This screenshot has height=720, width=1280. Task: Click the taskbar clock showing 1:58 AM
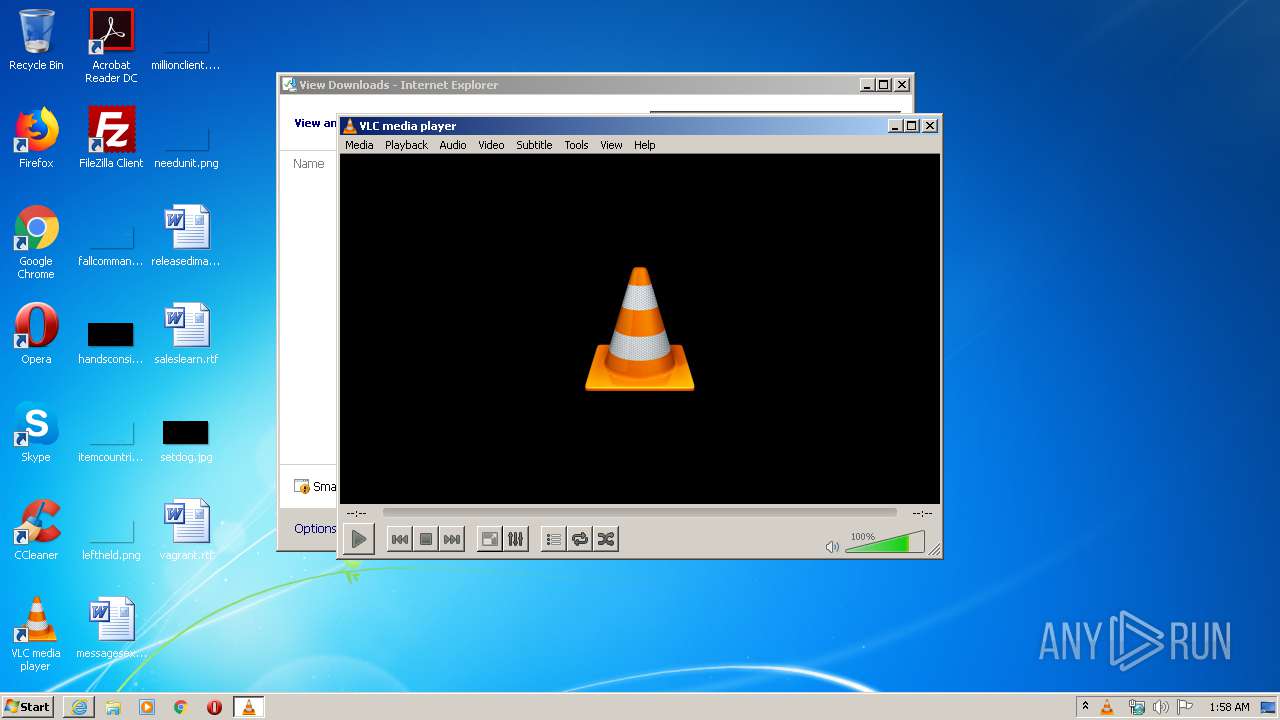pyautogui.click(x=1229, y=707)
